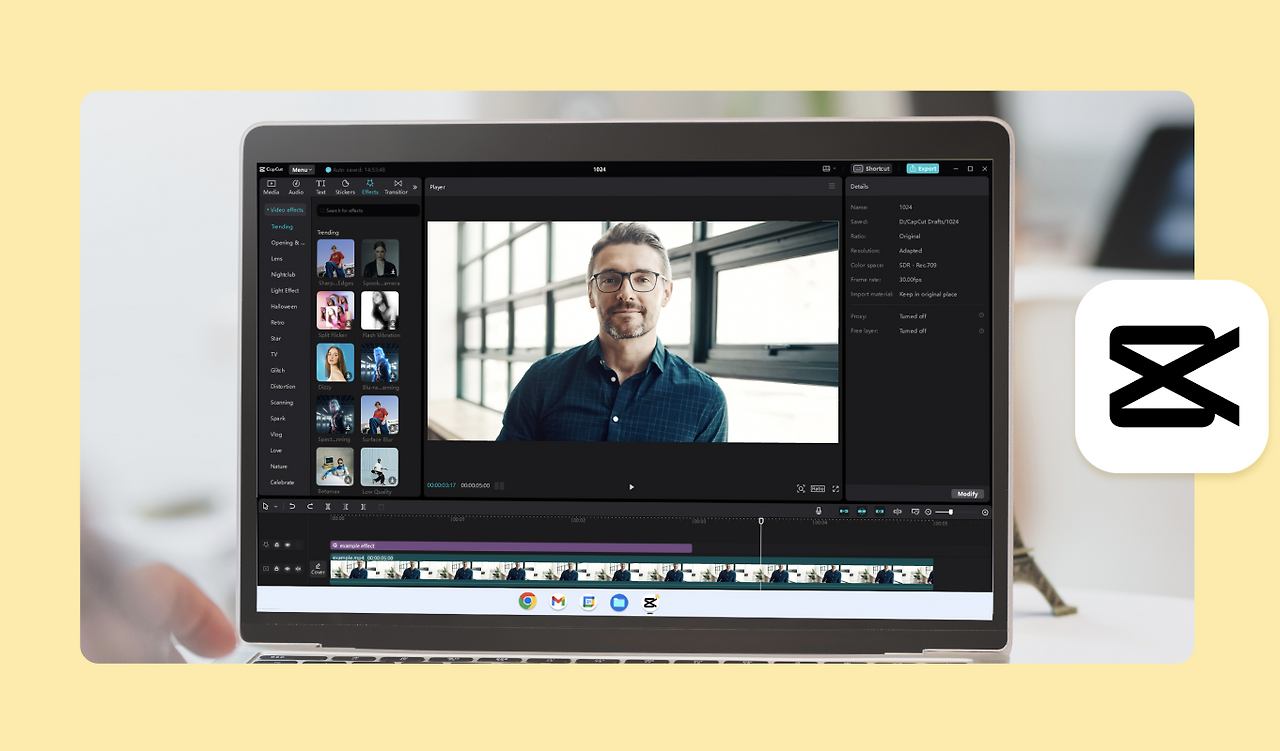Enter fullscreen preview mode
Viewport: 1280px width, 751px height.
[835, 488]
